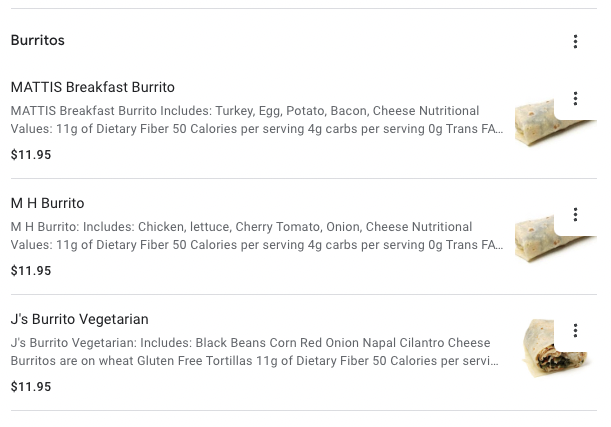Click the Burritos section heading

pos(37,41)
